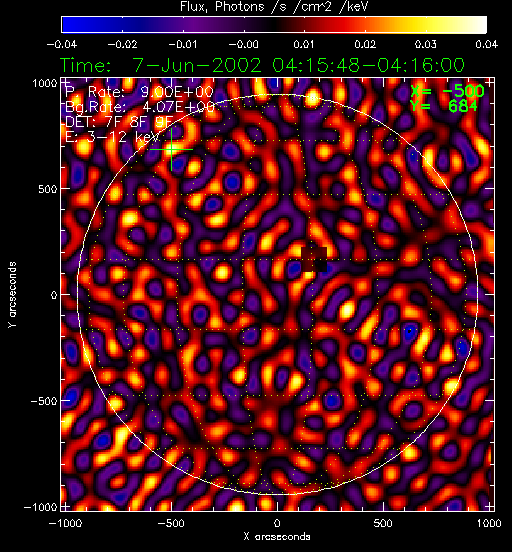Click the green crosshair marker
Viewport: 512px width, 552px height.
171,150
